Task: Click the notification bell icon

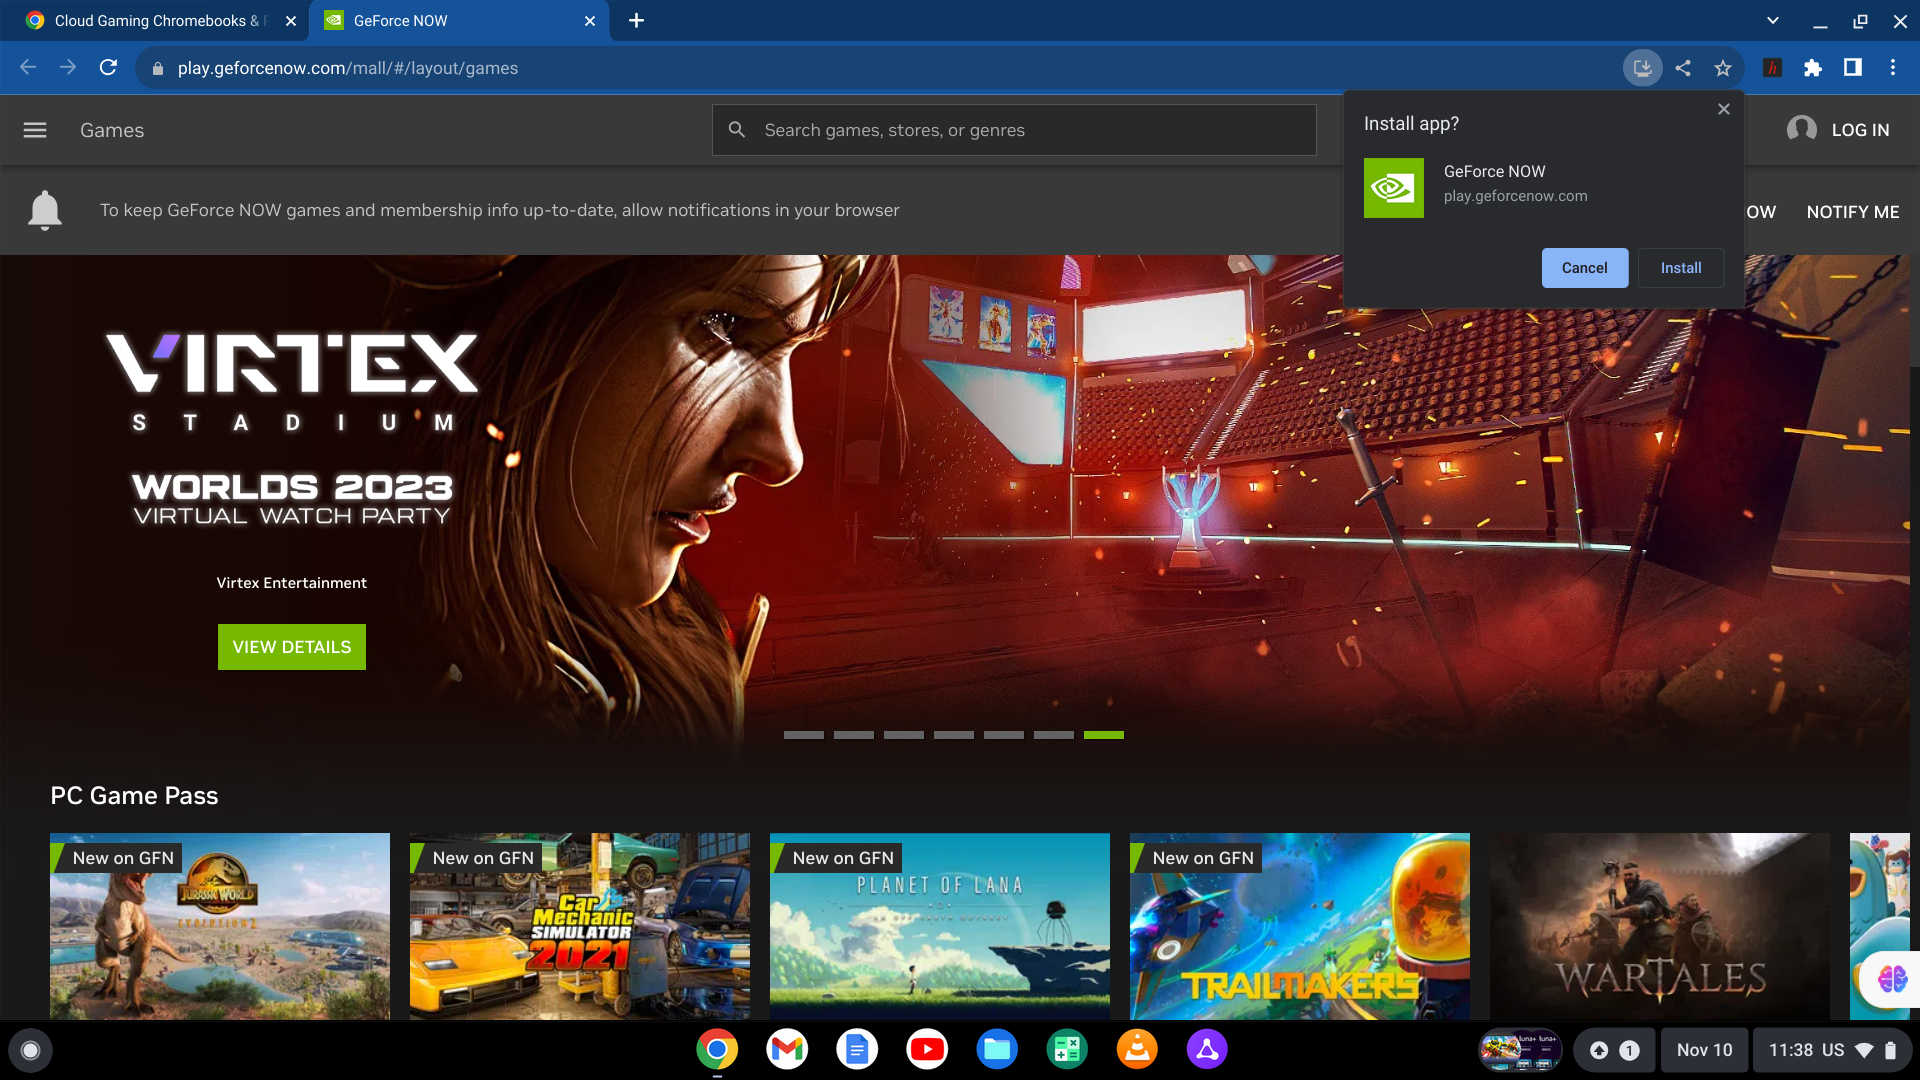Action: coord(45,210)
